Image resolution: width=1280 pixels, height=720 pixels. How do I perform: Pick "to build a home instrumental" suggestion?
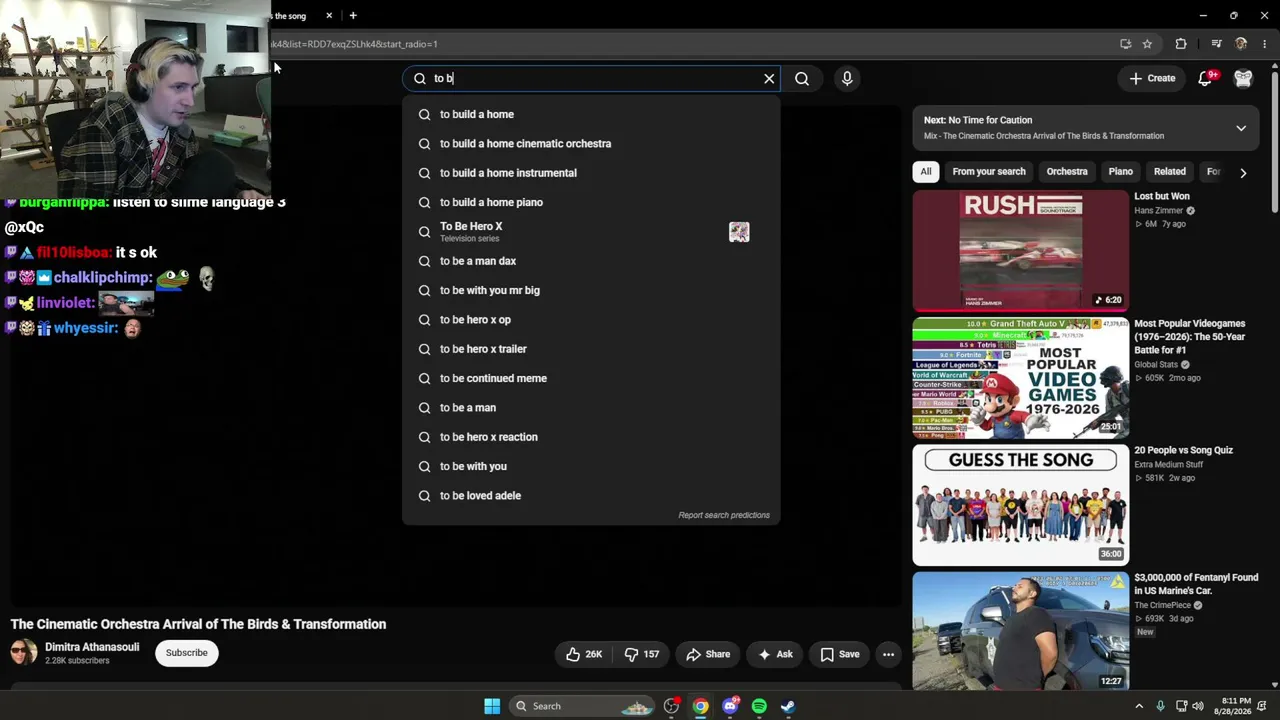pos(591,173)
